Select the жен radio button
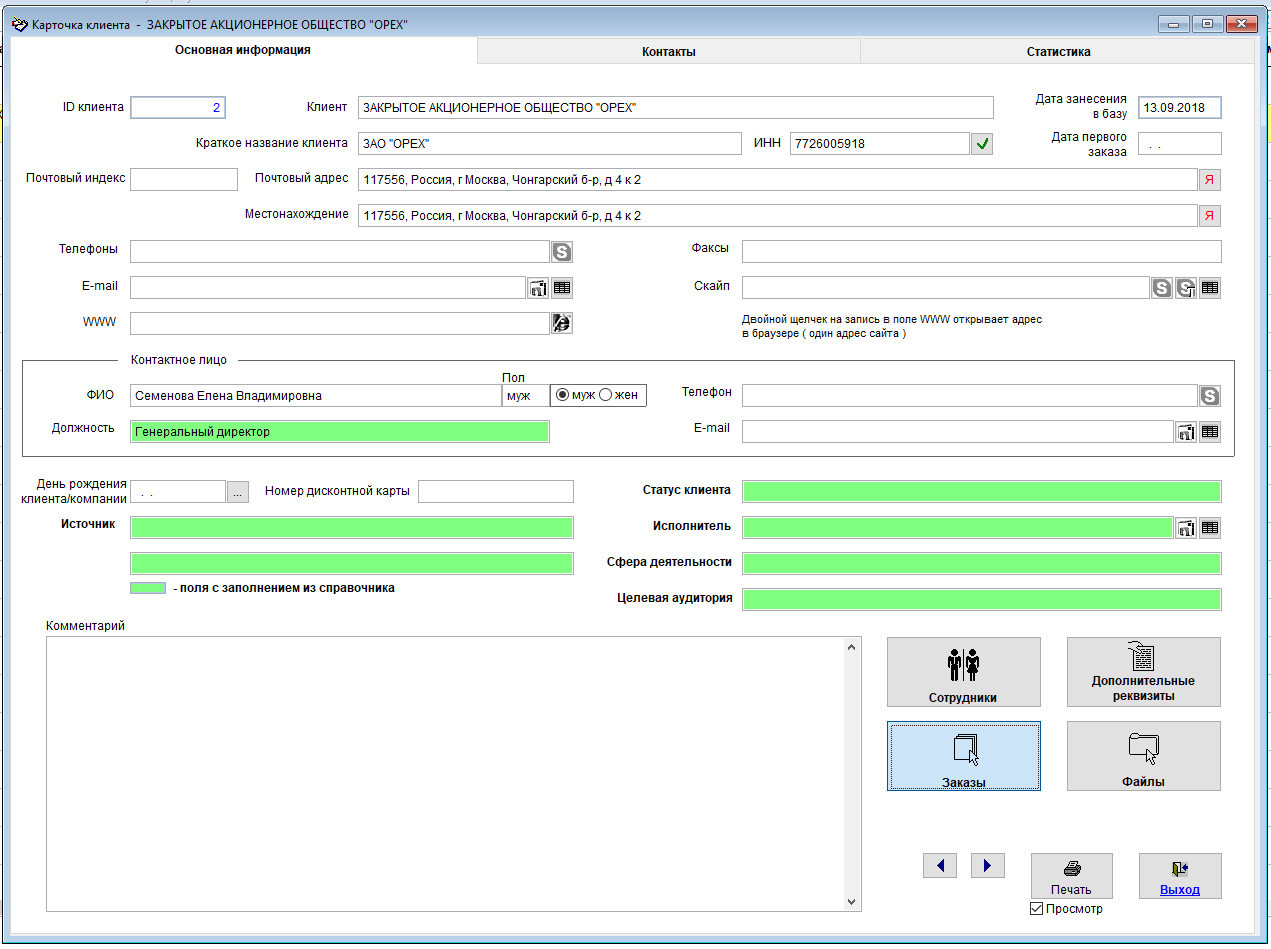The height and width of the screenshot is (949, 1271). (605, 395)
